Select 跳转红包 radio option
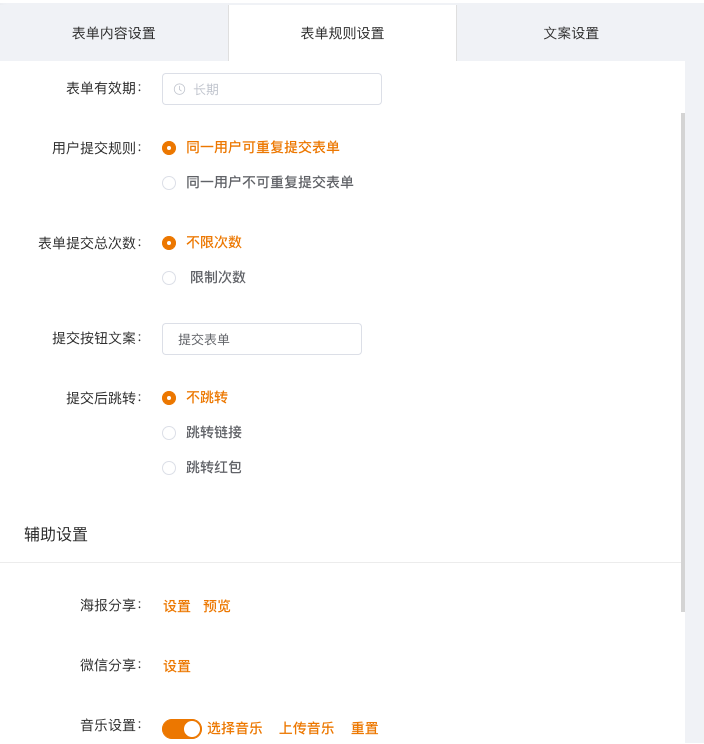The width and height of the screenshot is (704, 744). [169, 468]
